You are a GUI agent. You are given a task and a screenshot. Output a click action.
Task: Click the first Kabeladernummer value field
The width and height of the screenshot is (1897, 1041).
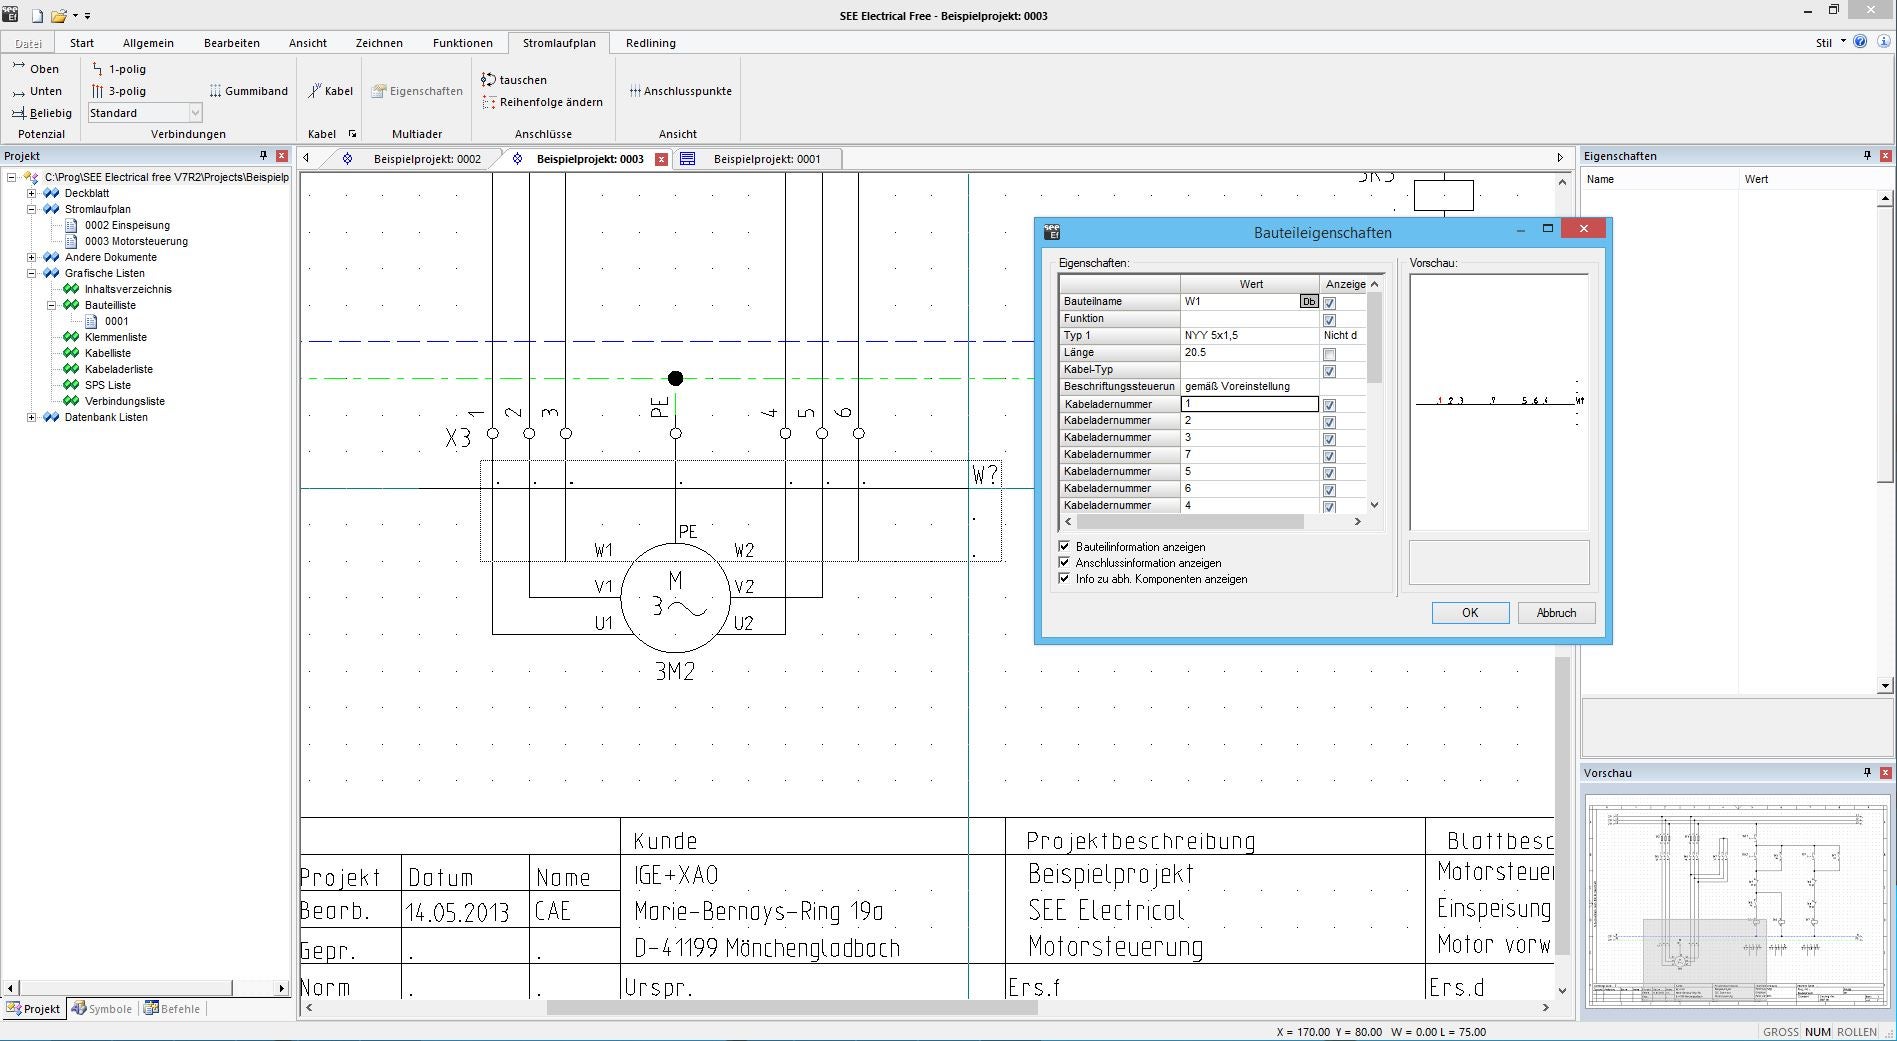point(1249,404)
